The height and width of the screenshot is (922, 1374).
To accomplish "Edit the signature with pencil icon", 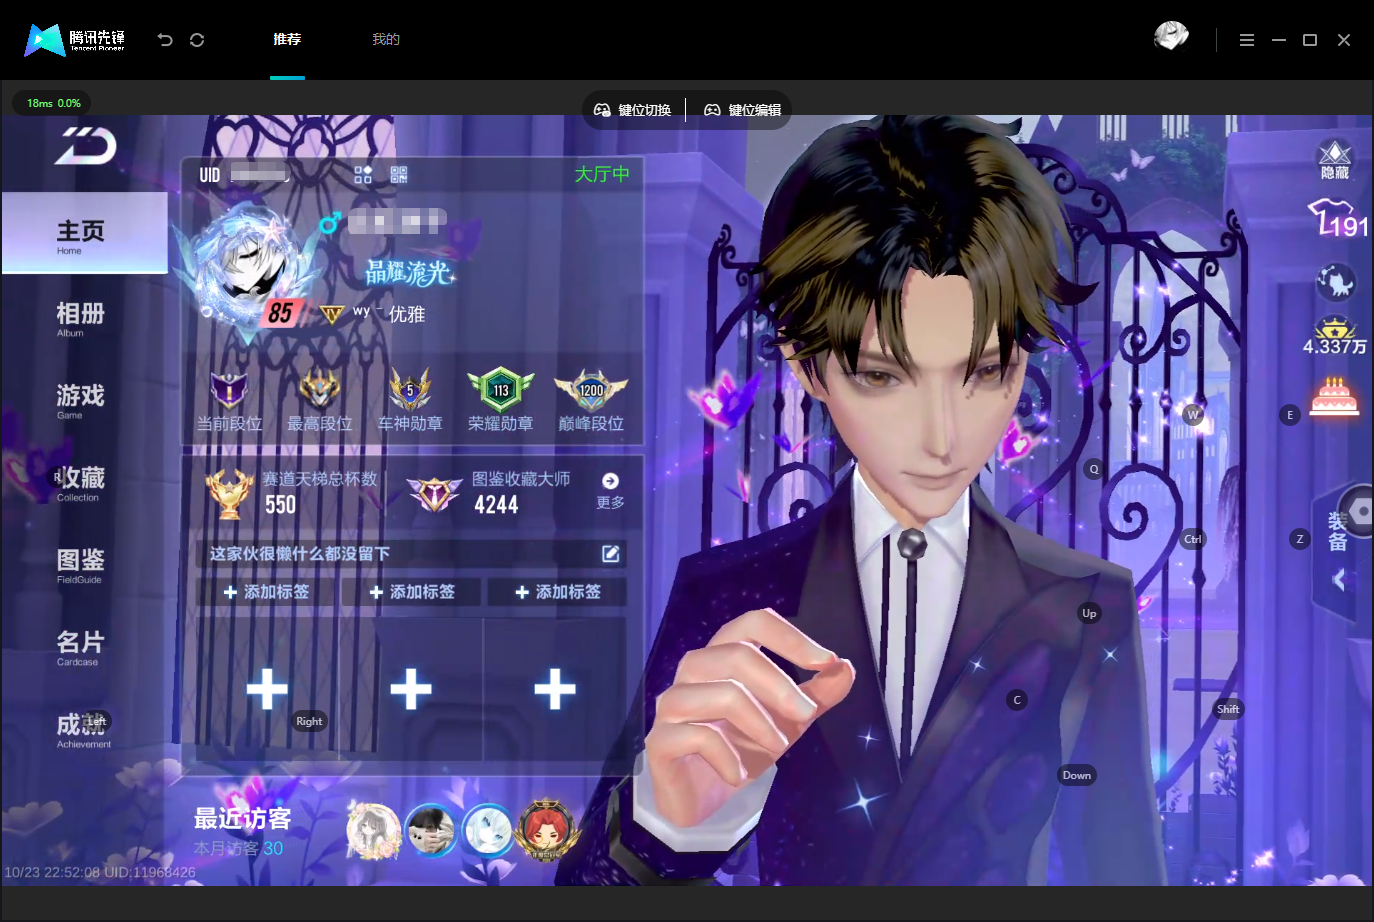I will point(611,553).
